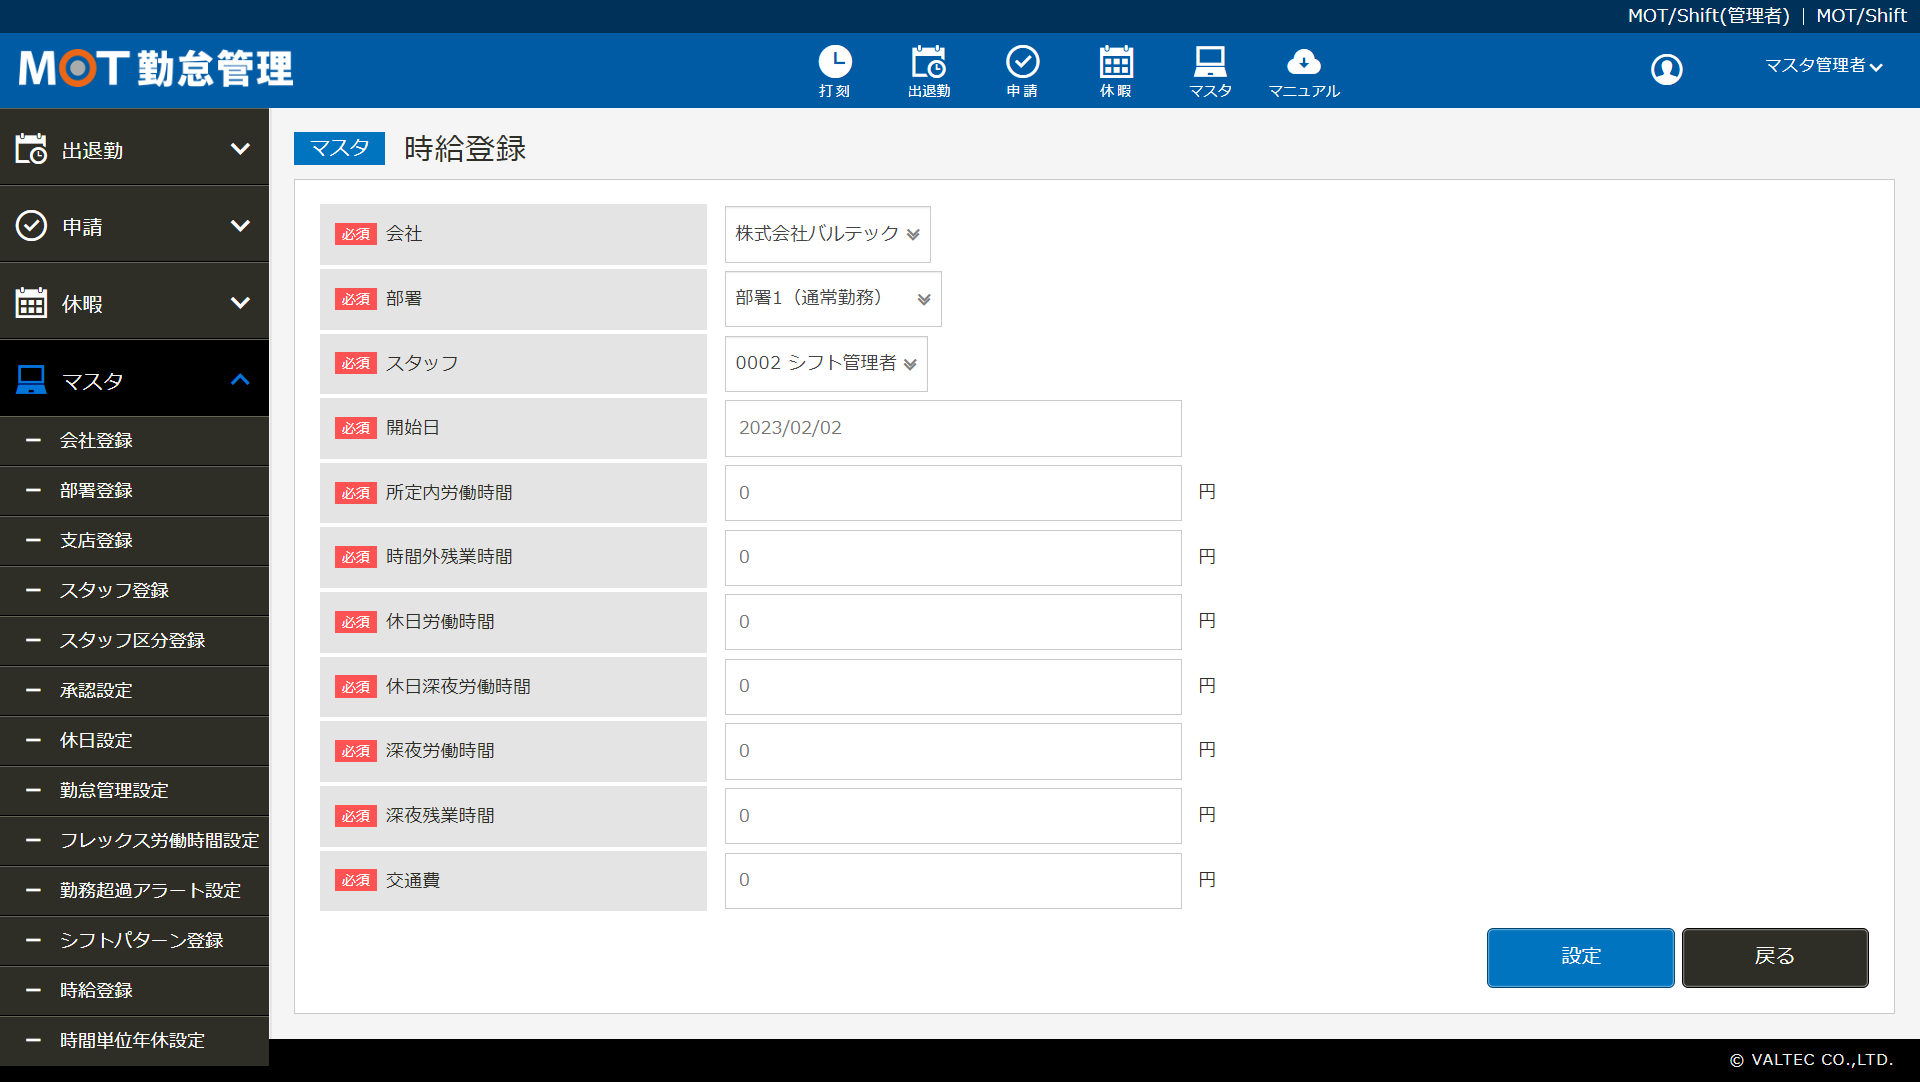Focus the 深夜残業時間 amount field

pyautogui.click(x=953, y=816)
